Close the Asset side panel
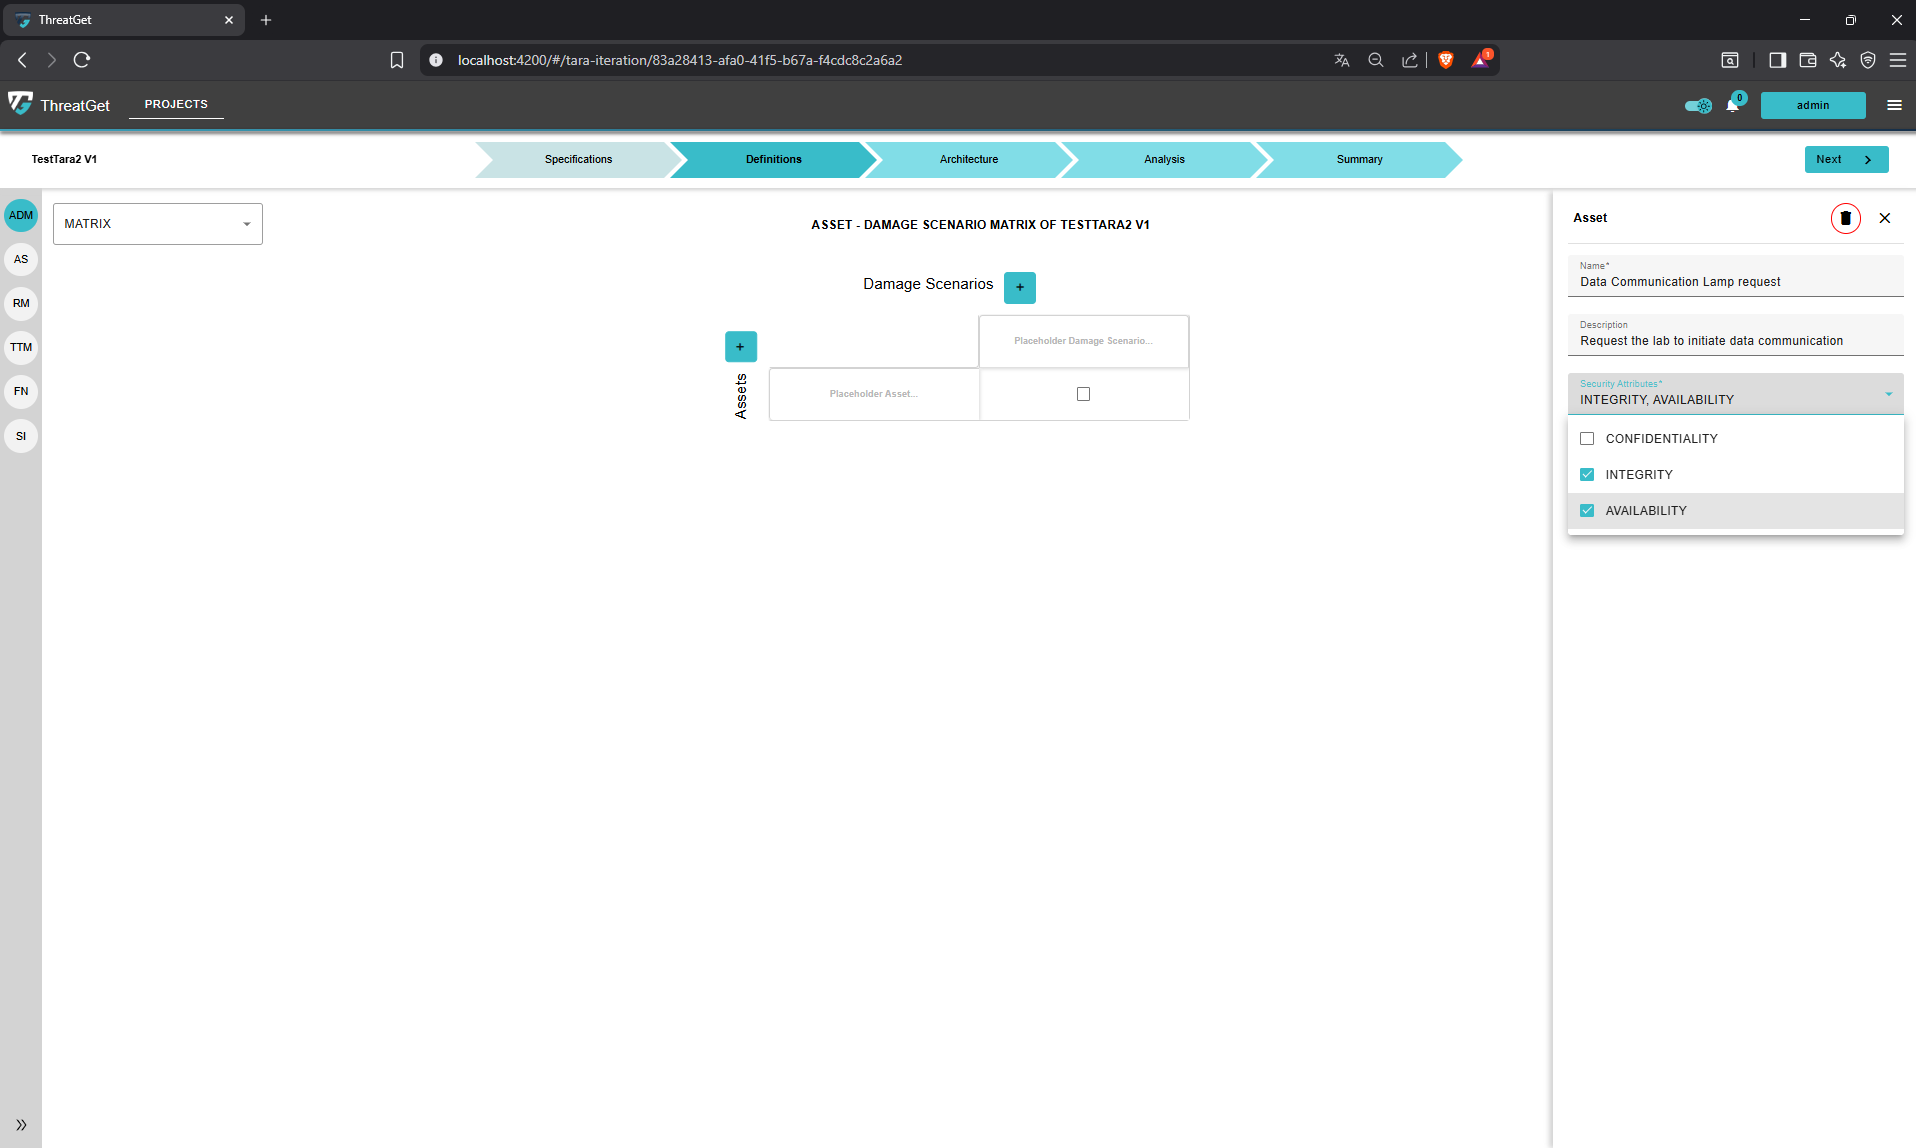The height and width of the screenshot is (1148, 1916). coord(1884,218)
